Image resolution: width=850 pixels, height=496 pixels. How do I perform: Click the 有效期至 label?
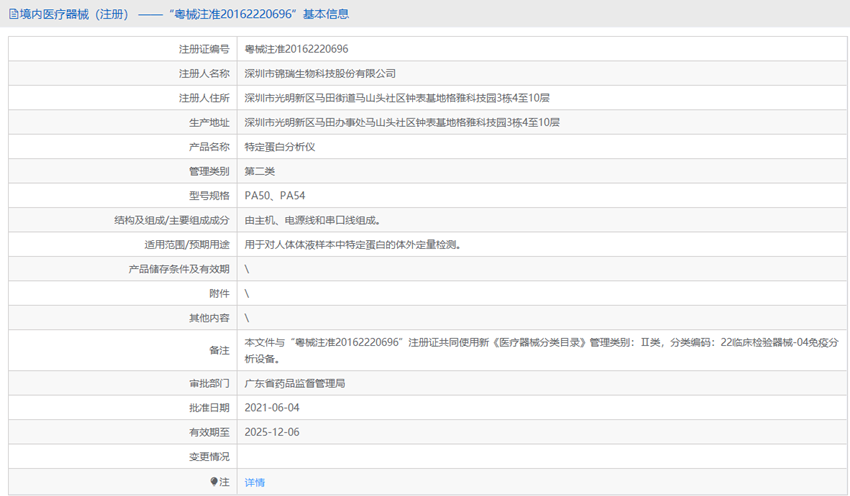(x=209, y=432)
